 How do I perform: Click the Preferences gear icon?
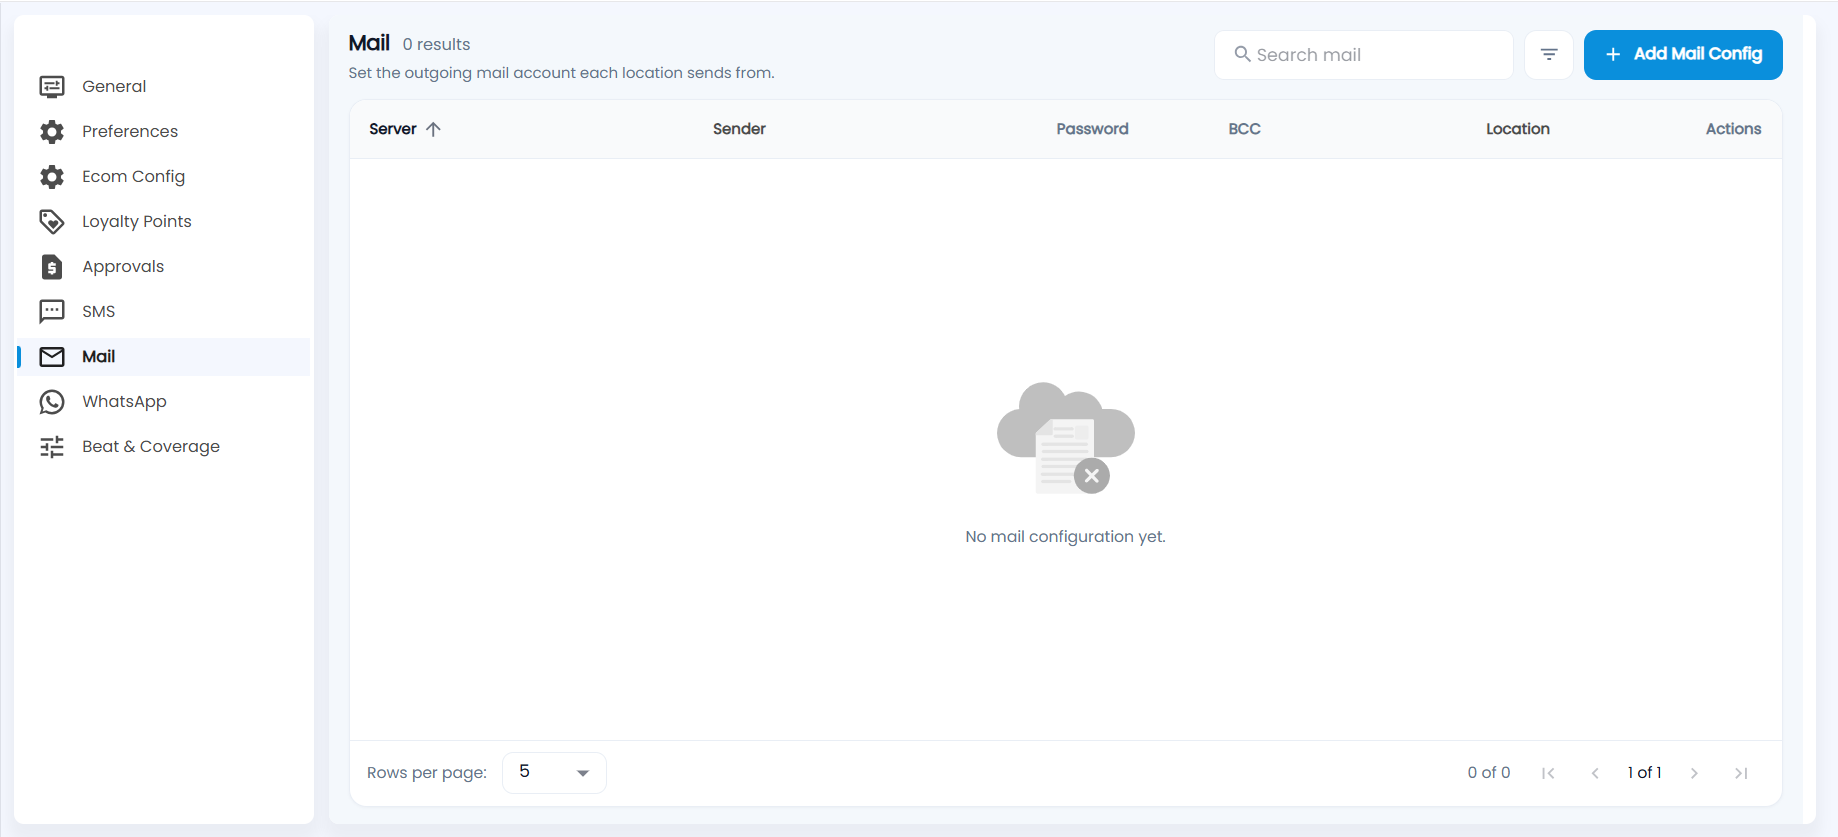(52, 132)
